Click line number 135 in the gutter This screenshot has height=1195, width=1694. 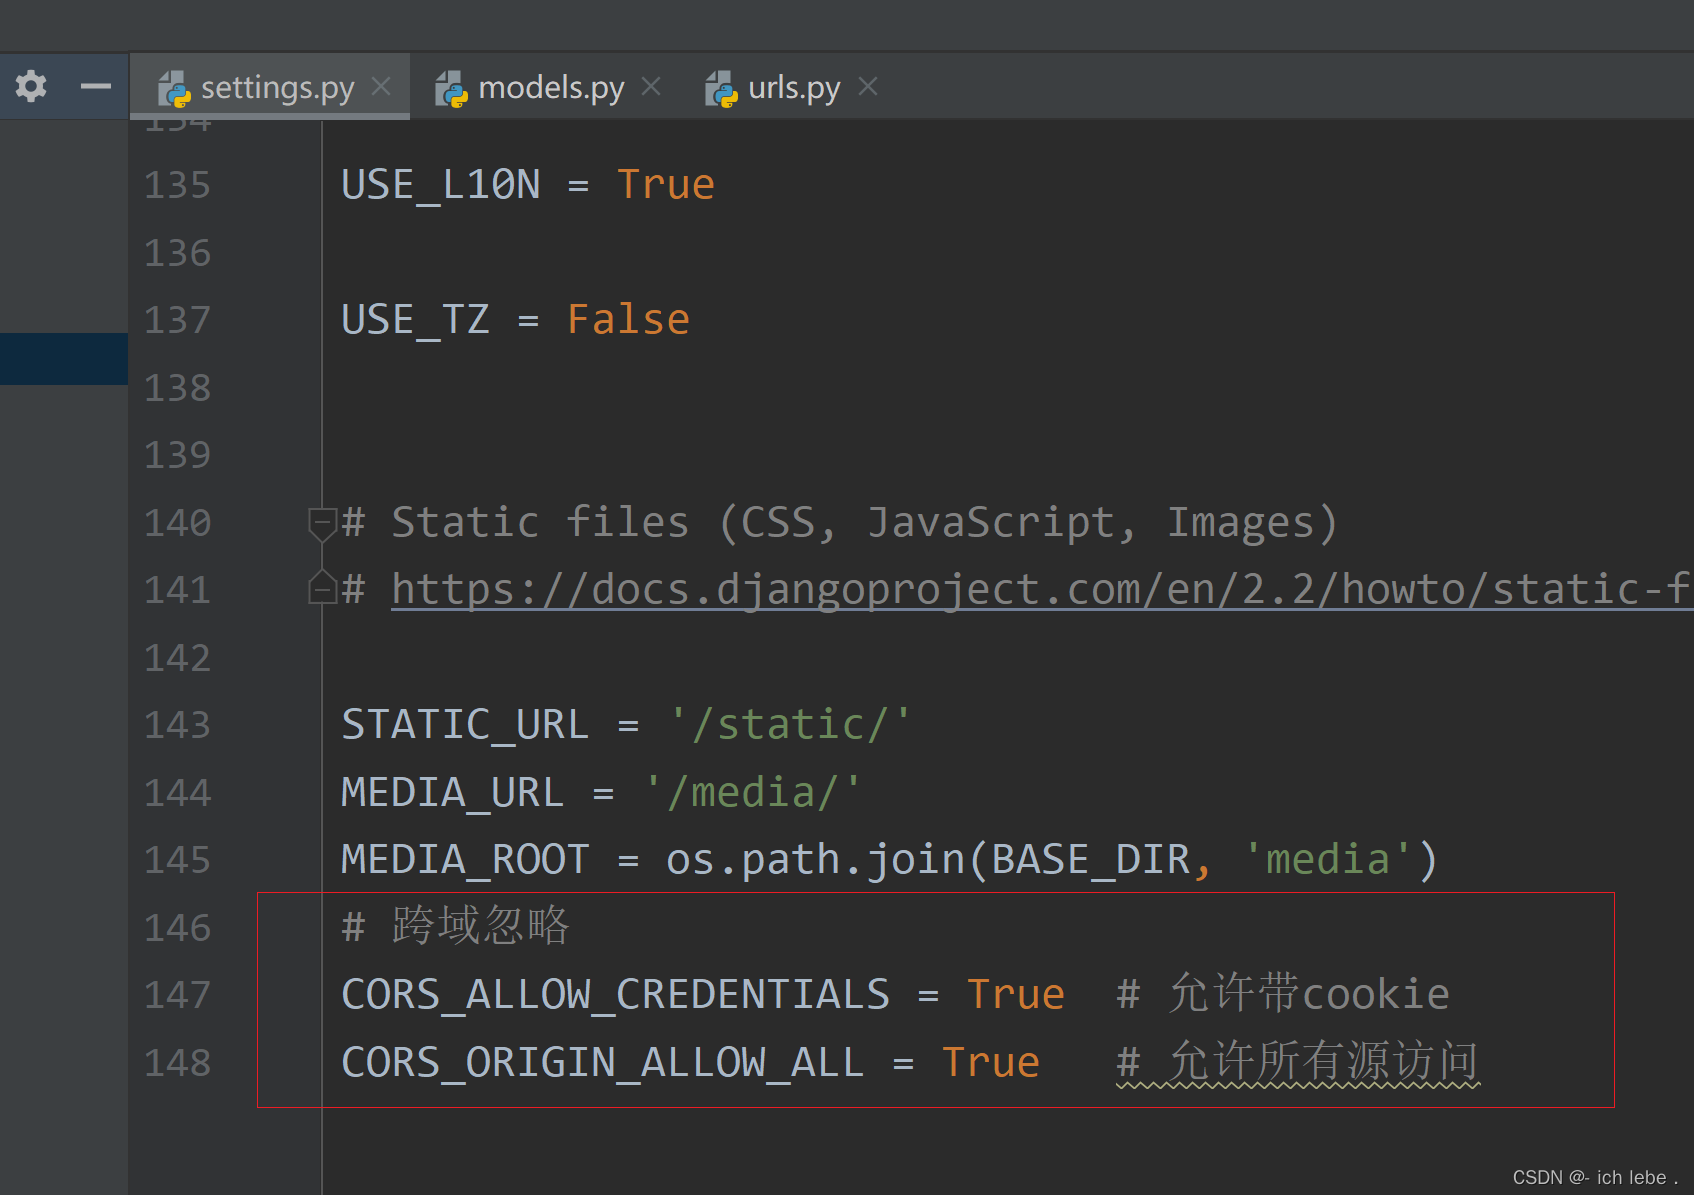pyautogui.click(x=177, y=185)
